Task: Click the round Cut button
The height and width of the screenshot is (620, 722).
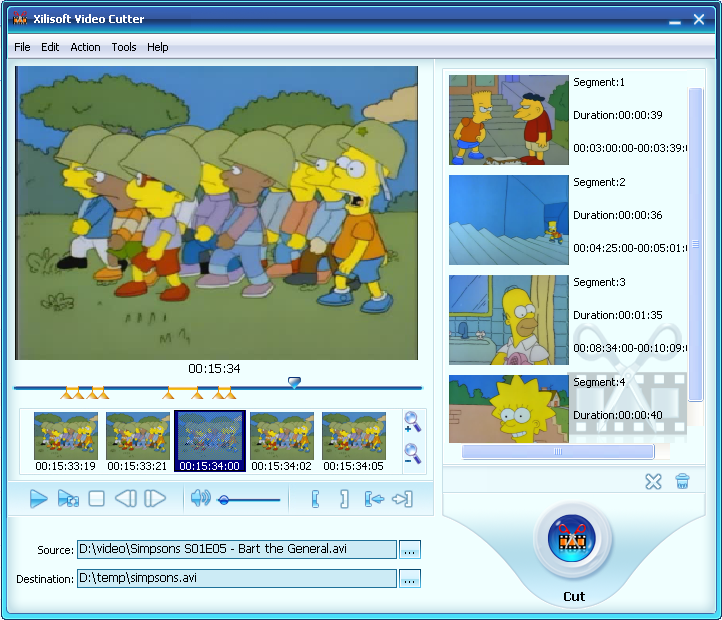Action: (x=572, y=538)
